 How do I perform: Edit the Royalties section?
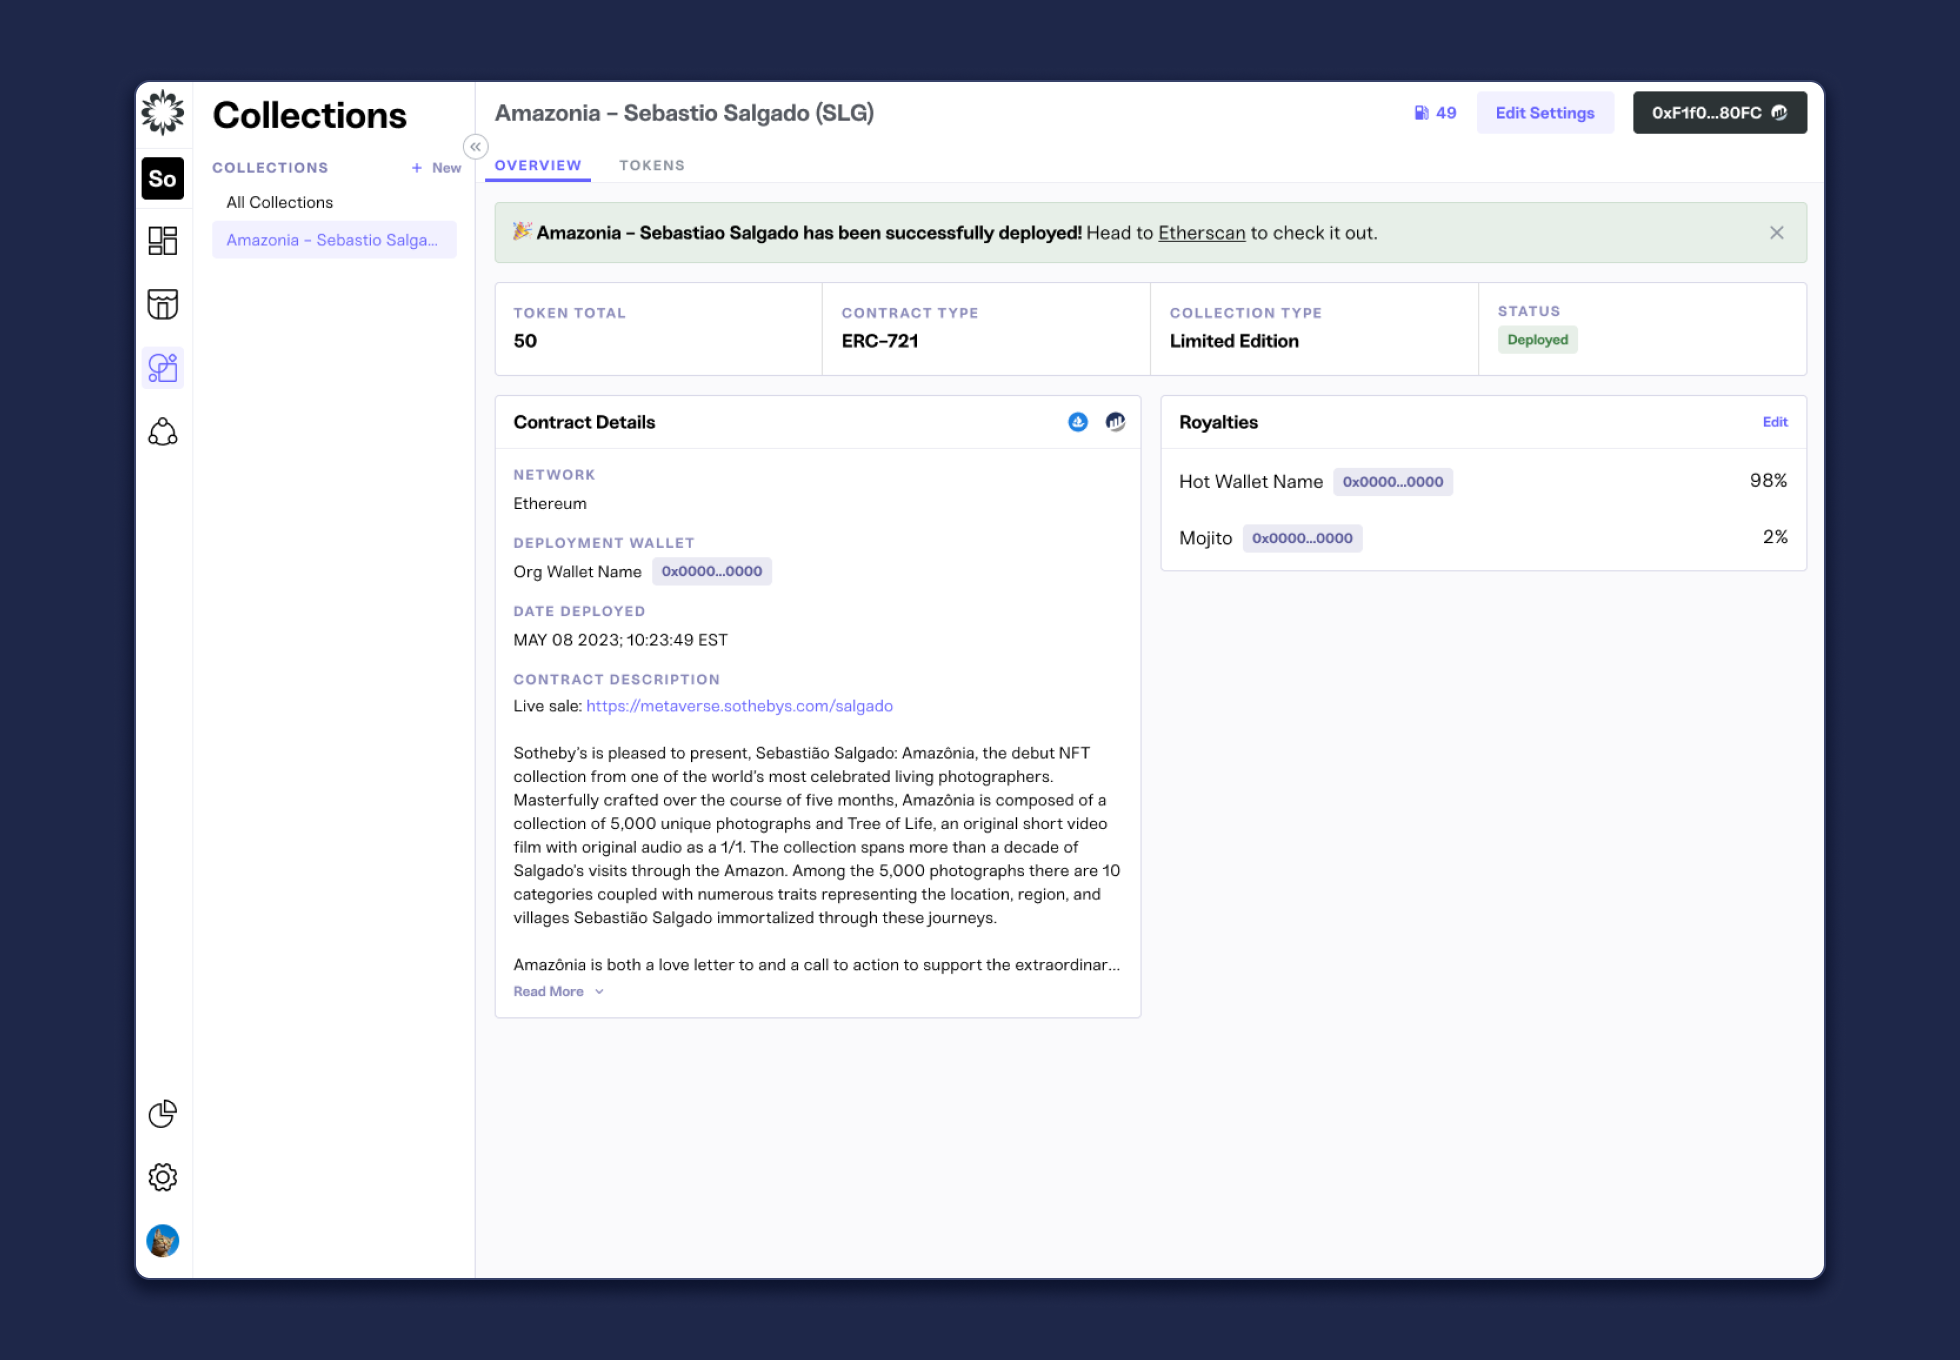click(1775, 422)
